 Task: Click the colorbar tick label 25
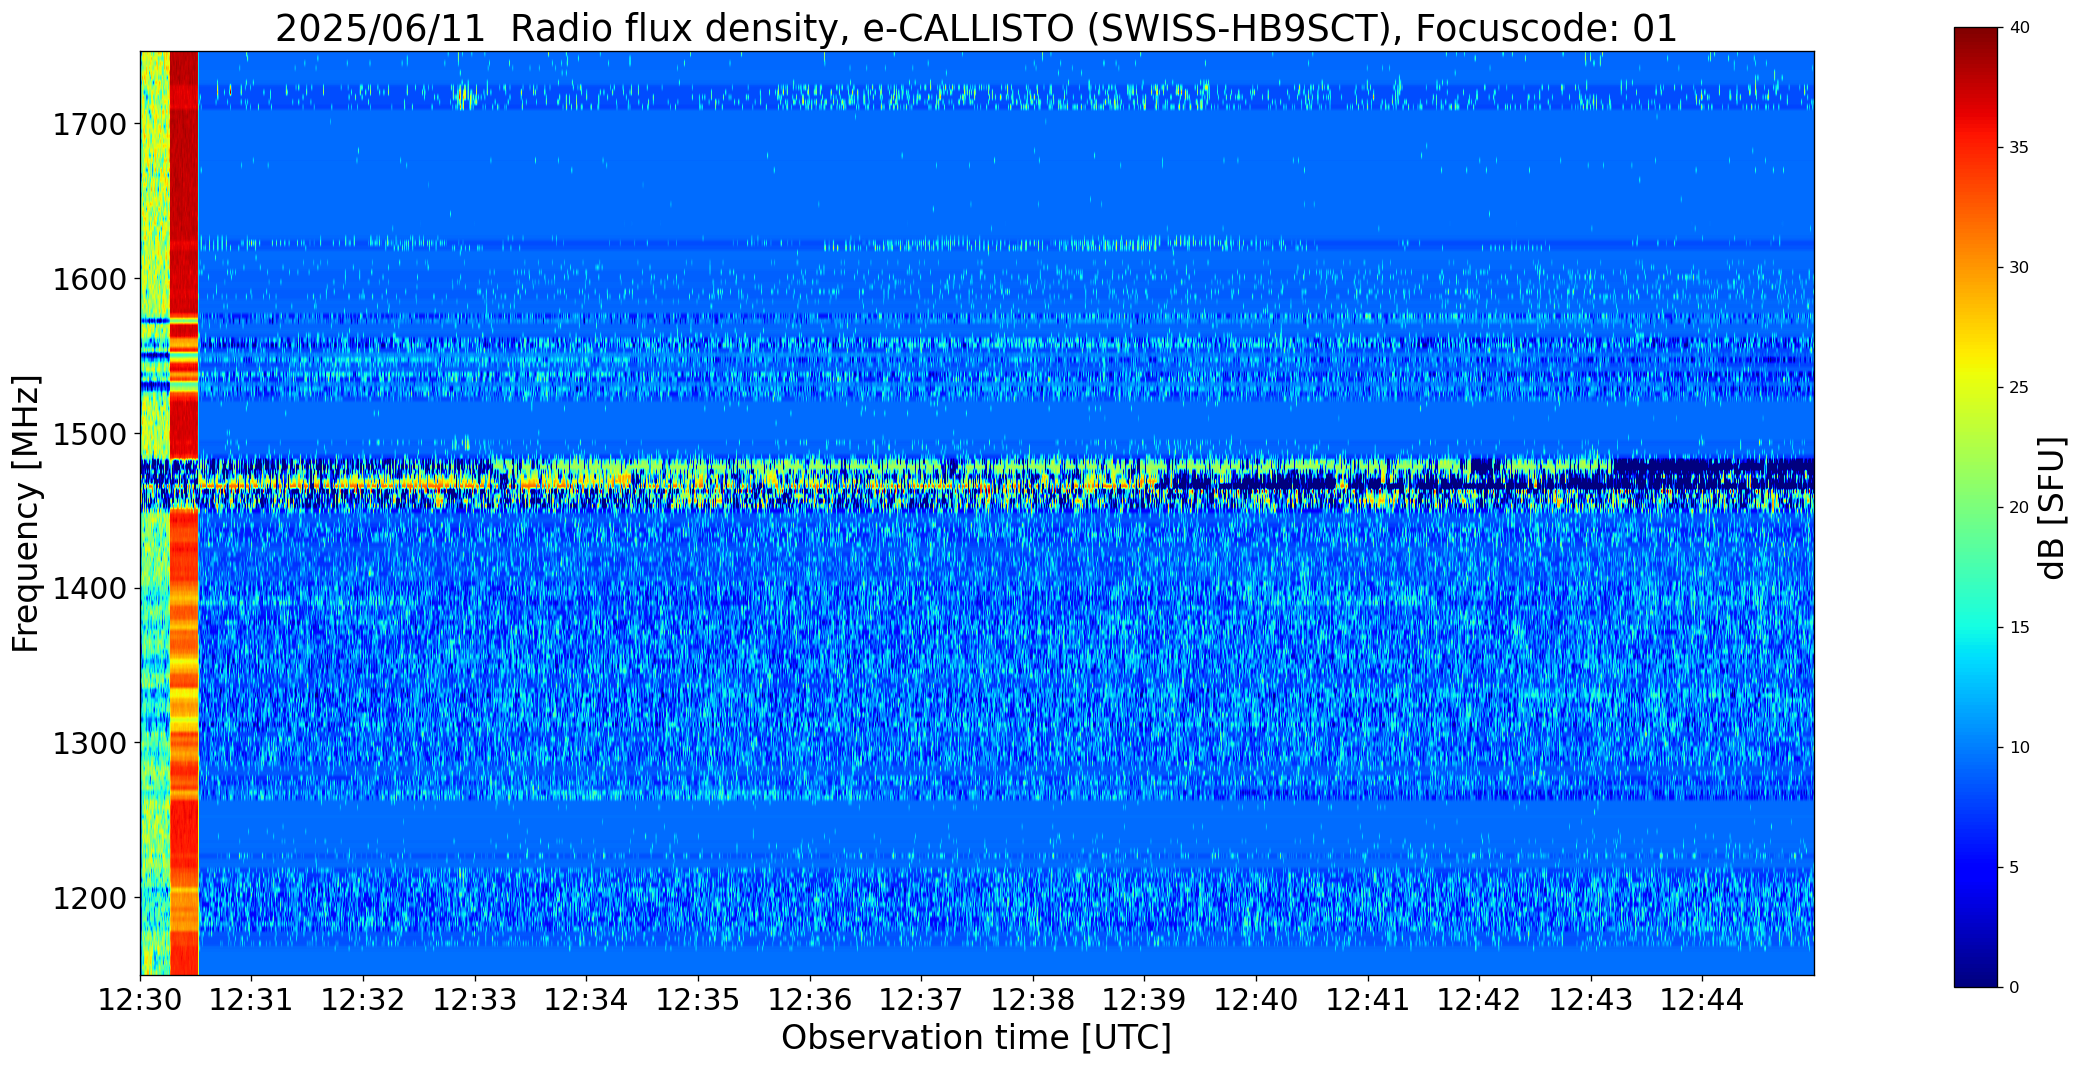tap(2019, 388)
